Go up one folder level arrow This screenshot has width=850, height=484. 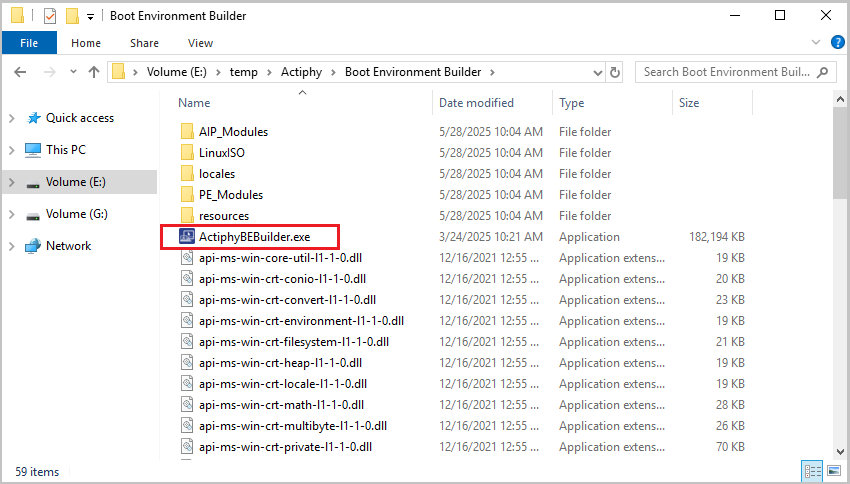click(x=94, y=72)
